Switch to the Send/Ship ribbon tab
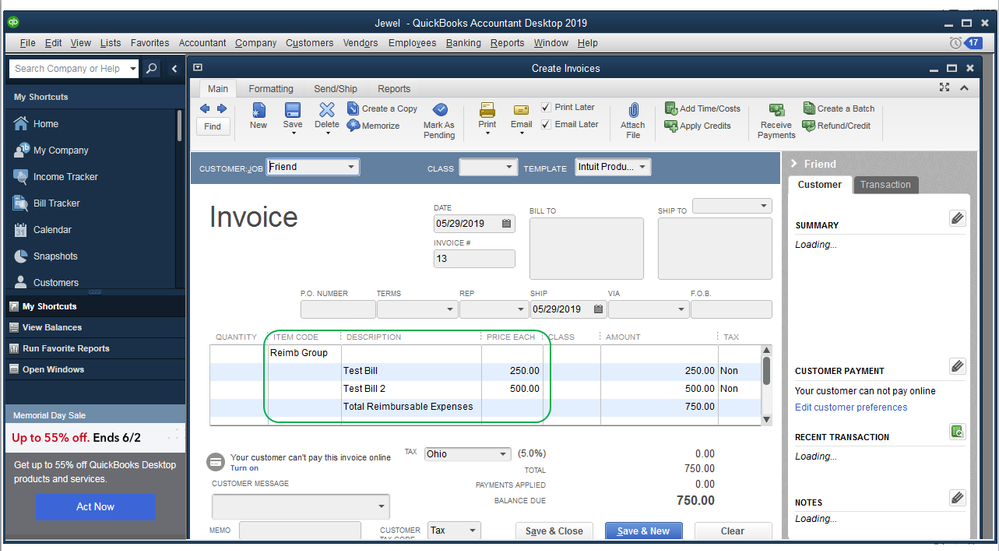 coord(335,89)
